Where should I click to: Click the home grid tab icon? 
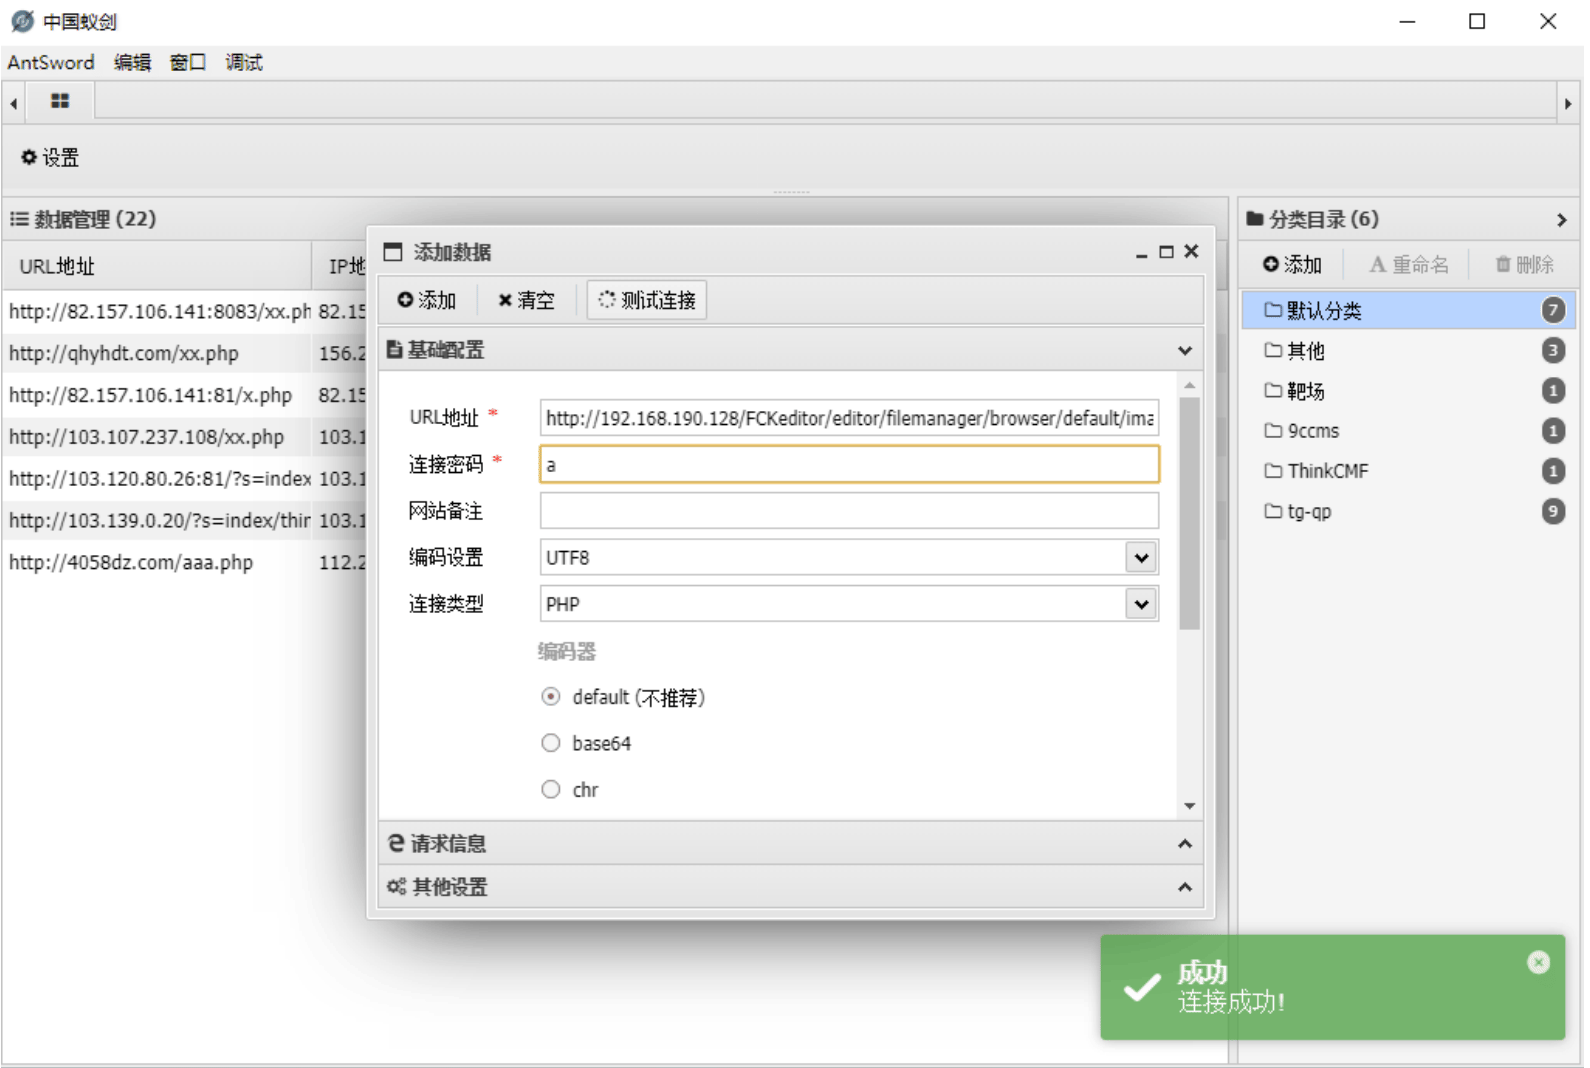coord(60,101)
